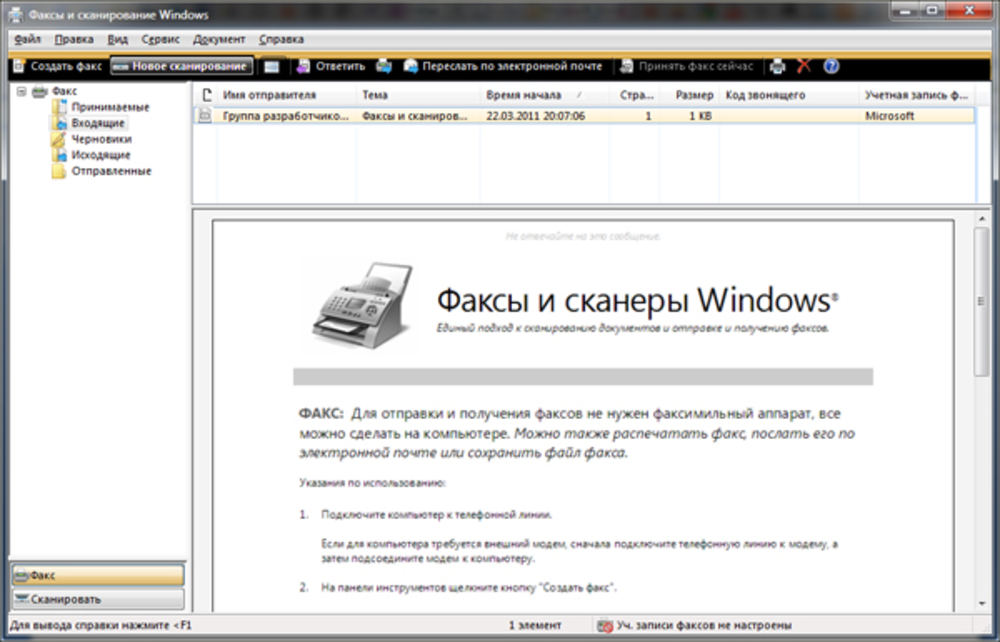Click Принять факс сейчас
The height and width of the screenshot is (642, 1000).
pyautogui.click(x=687, y=66)
